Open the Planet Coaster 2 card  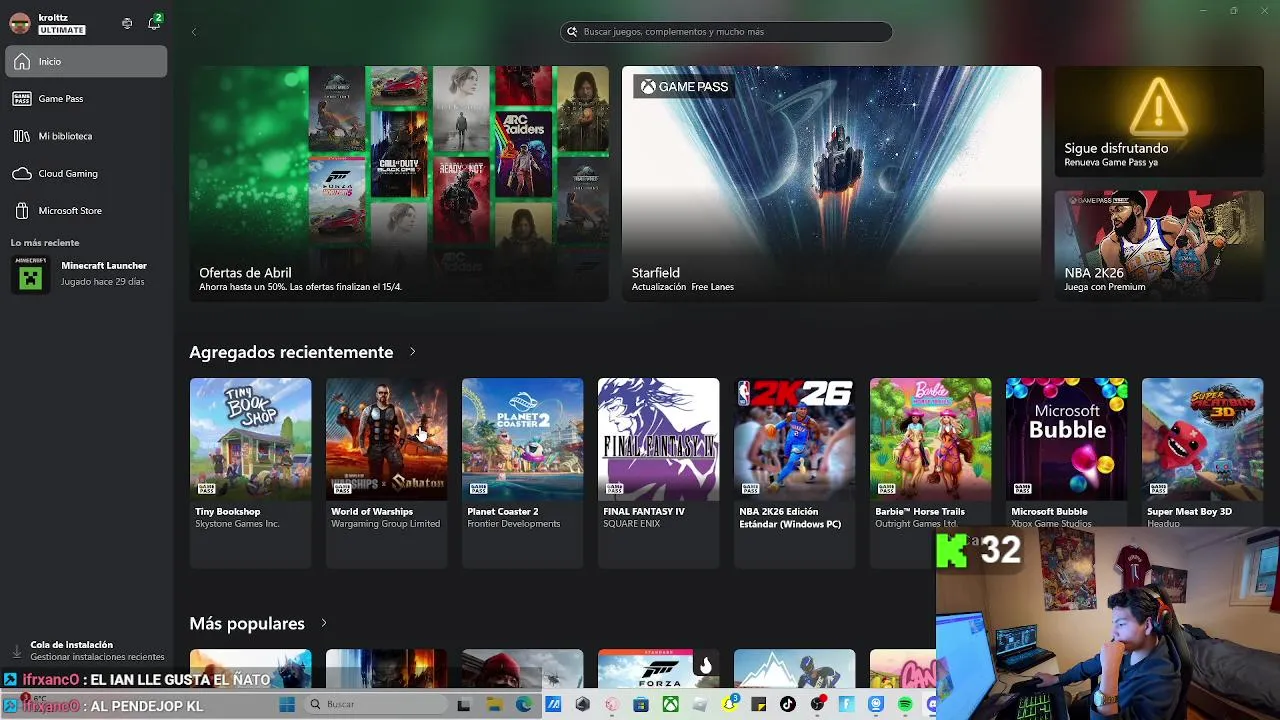coord(522,472)
